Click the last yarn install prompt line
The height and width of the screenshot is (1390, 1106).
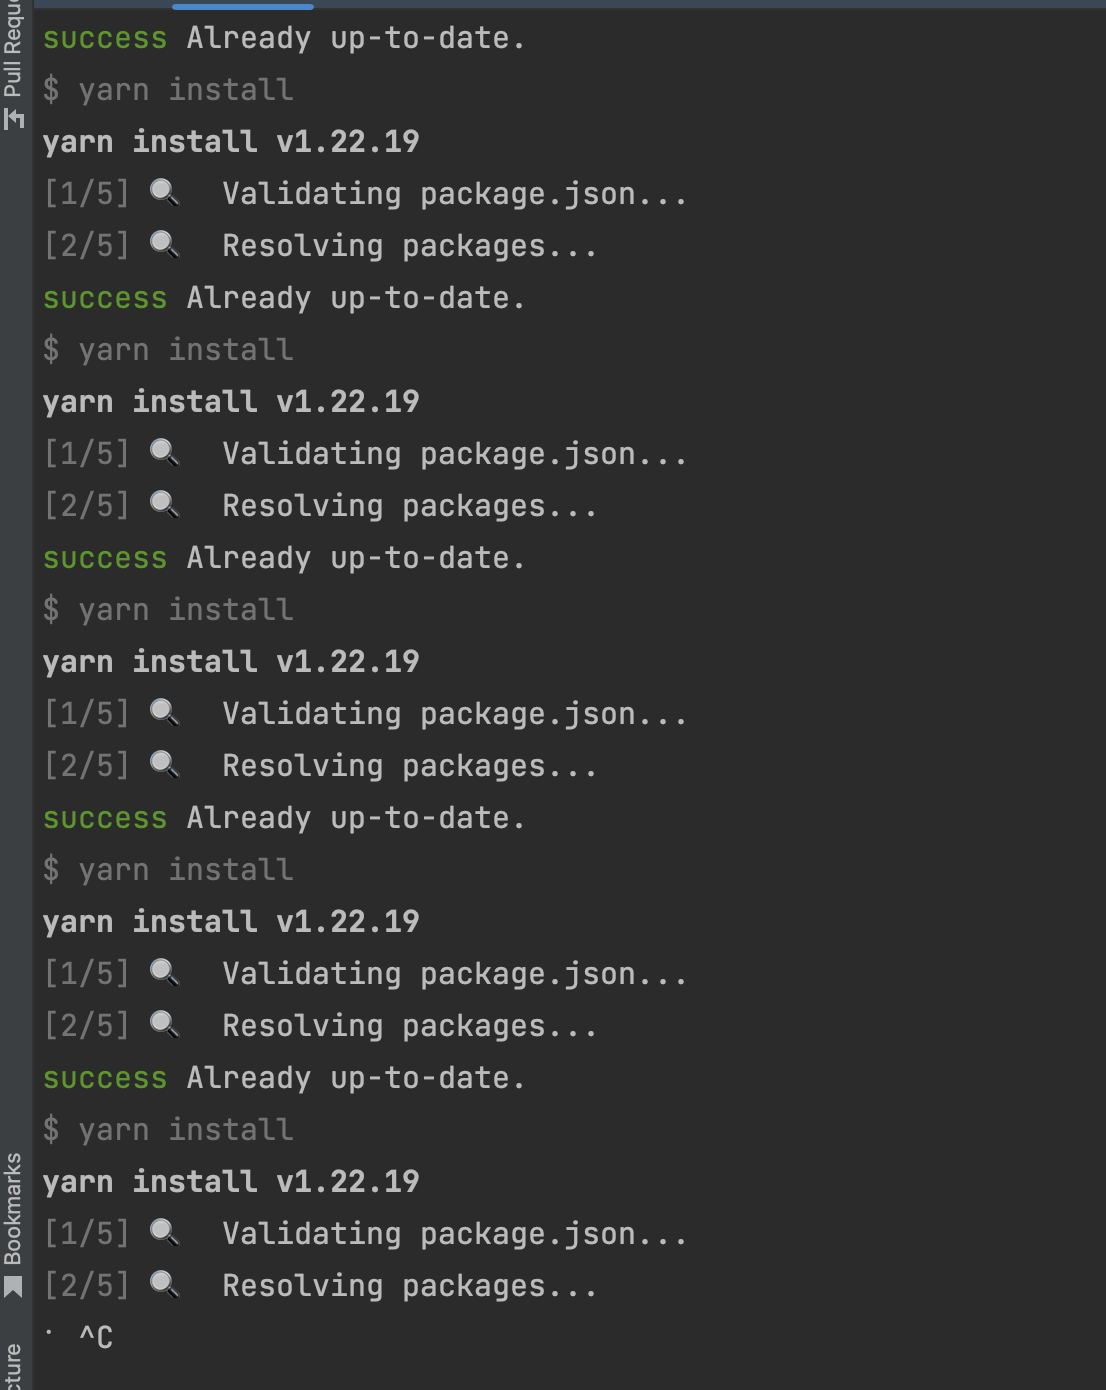tap(168, 1129)
